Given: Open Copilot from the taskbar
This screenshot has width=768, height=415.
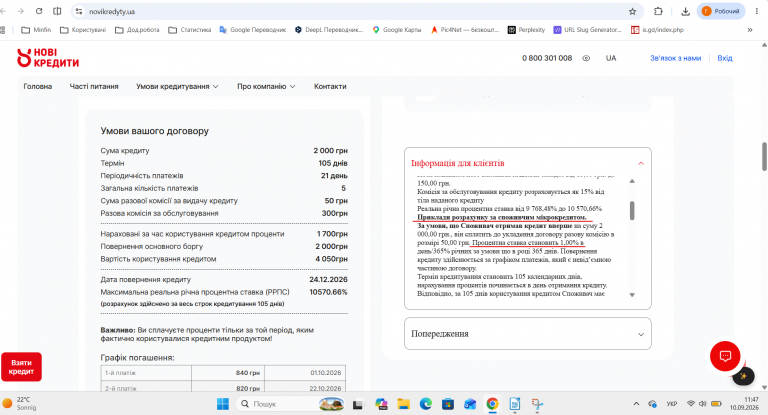Looking at the screenshot, I should click(x=381, y=404).
